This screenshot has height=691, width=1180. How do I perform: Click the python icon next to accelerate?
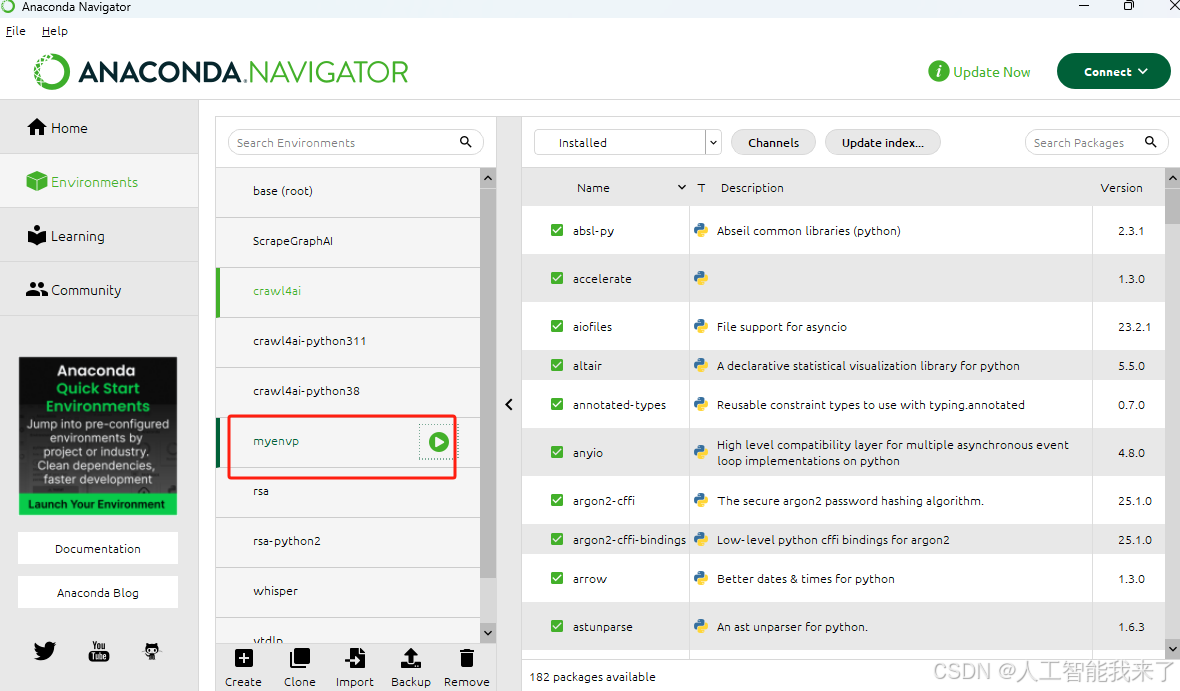[x=701, y=278]
